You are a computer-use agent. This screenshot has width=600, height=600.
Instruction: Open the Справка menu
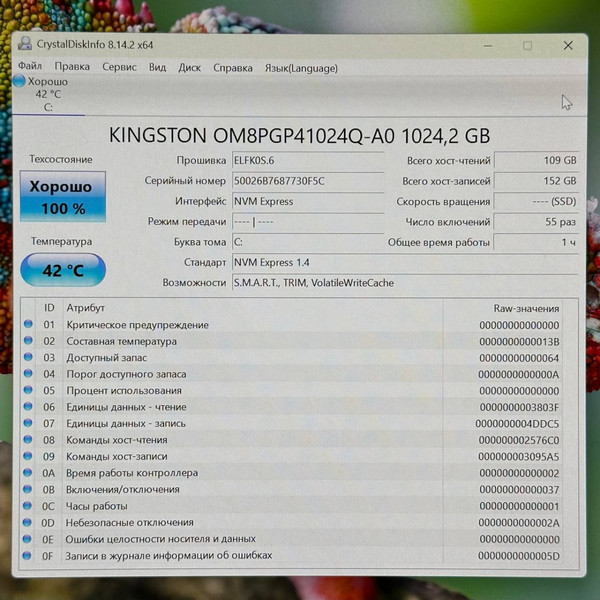click(233, 68)
